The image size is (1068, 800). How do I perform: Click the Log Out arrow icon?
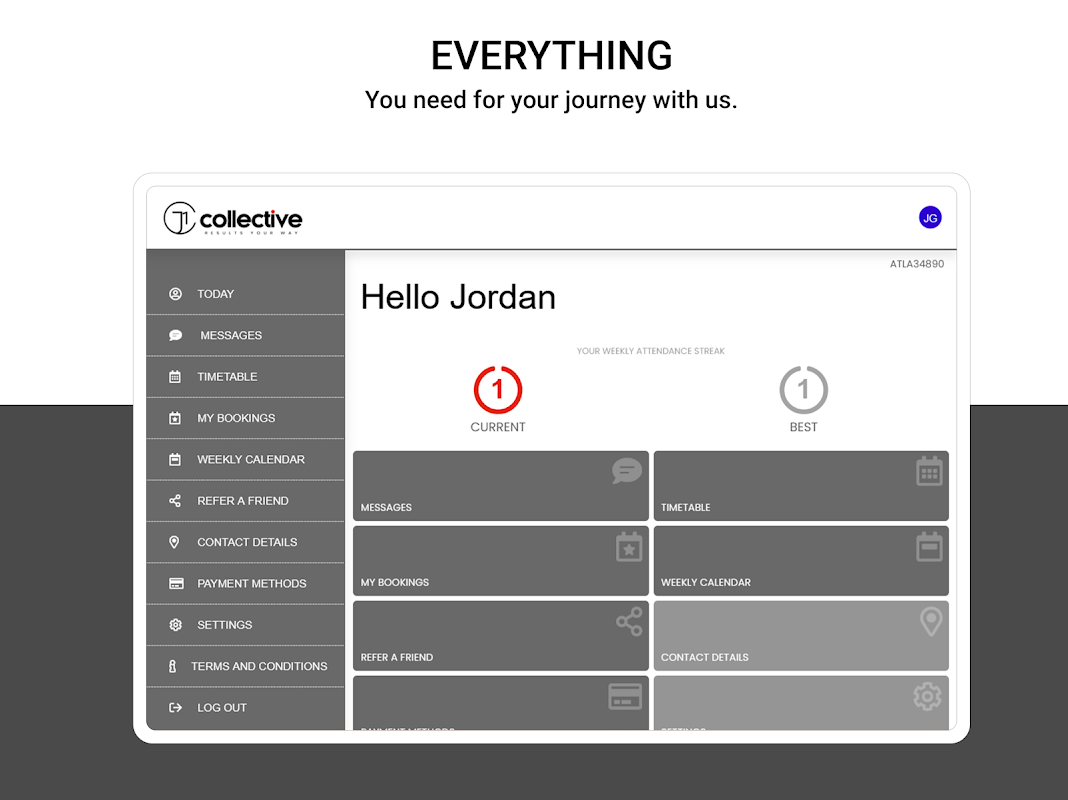176,708
